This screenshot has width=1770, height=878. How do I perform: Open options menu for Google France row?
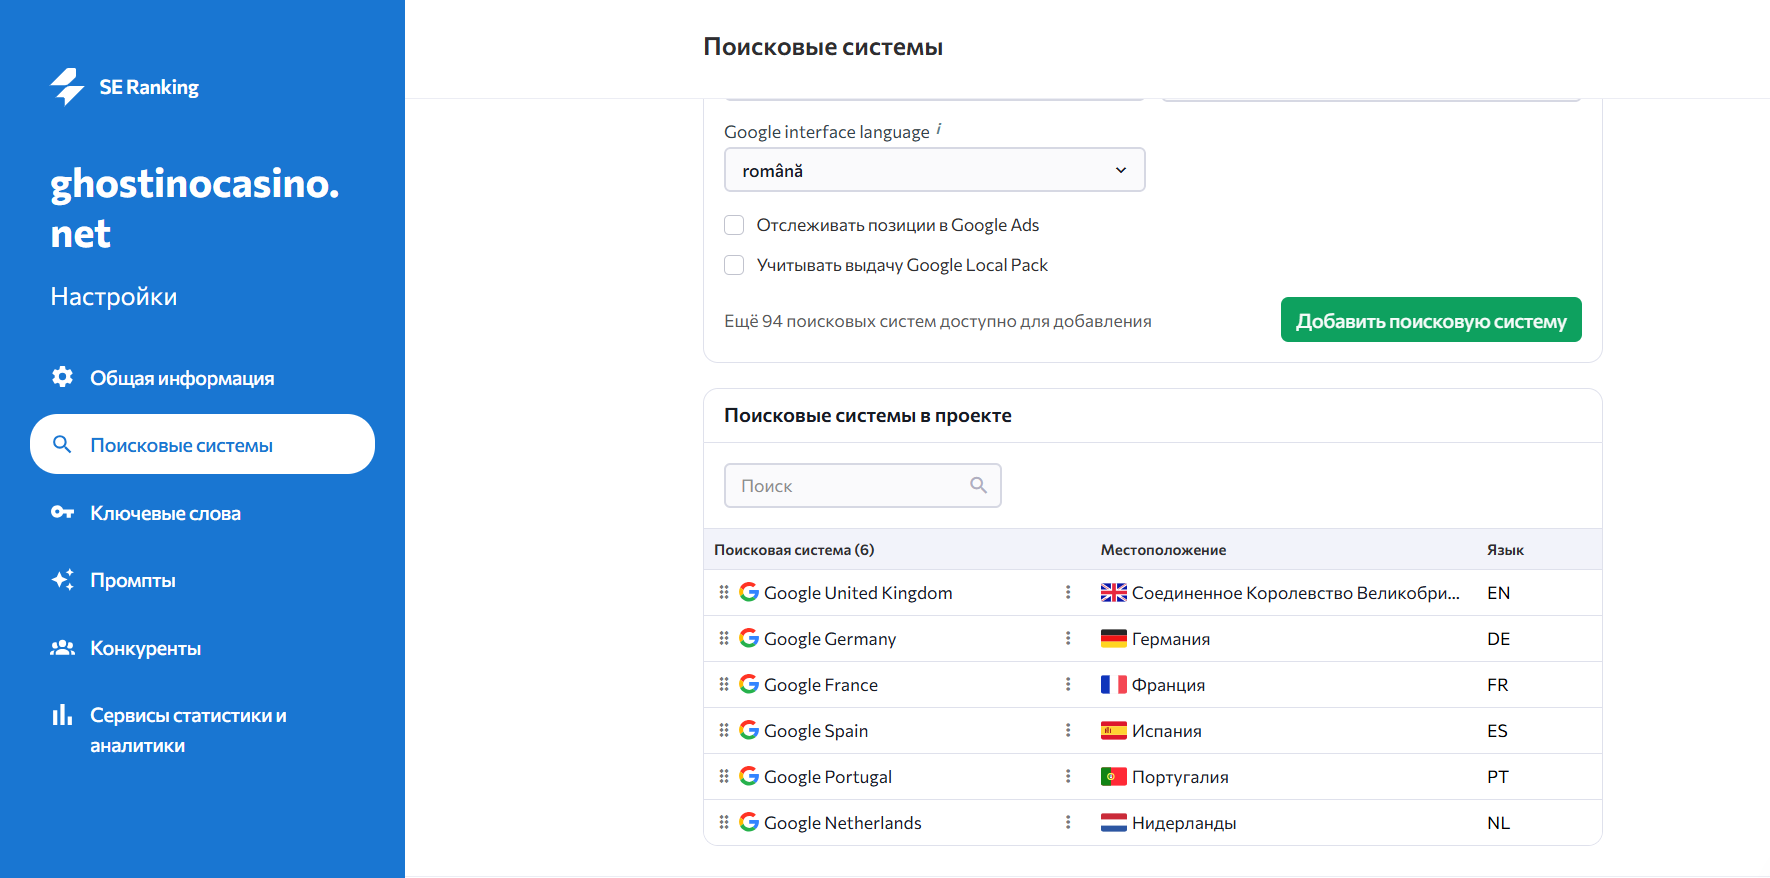tap(1068, 684)
